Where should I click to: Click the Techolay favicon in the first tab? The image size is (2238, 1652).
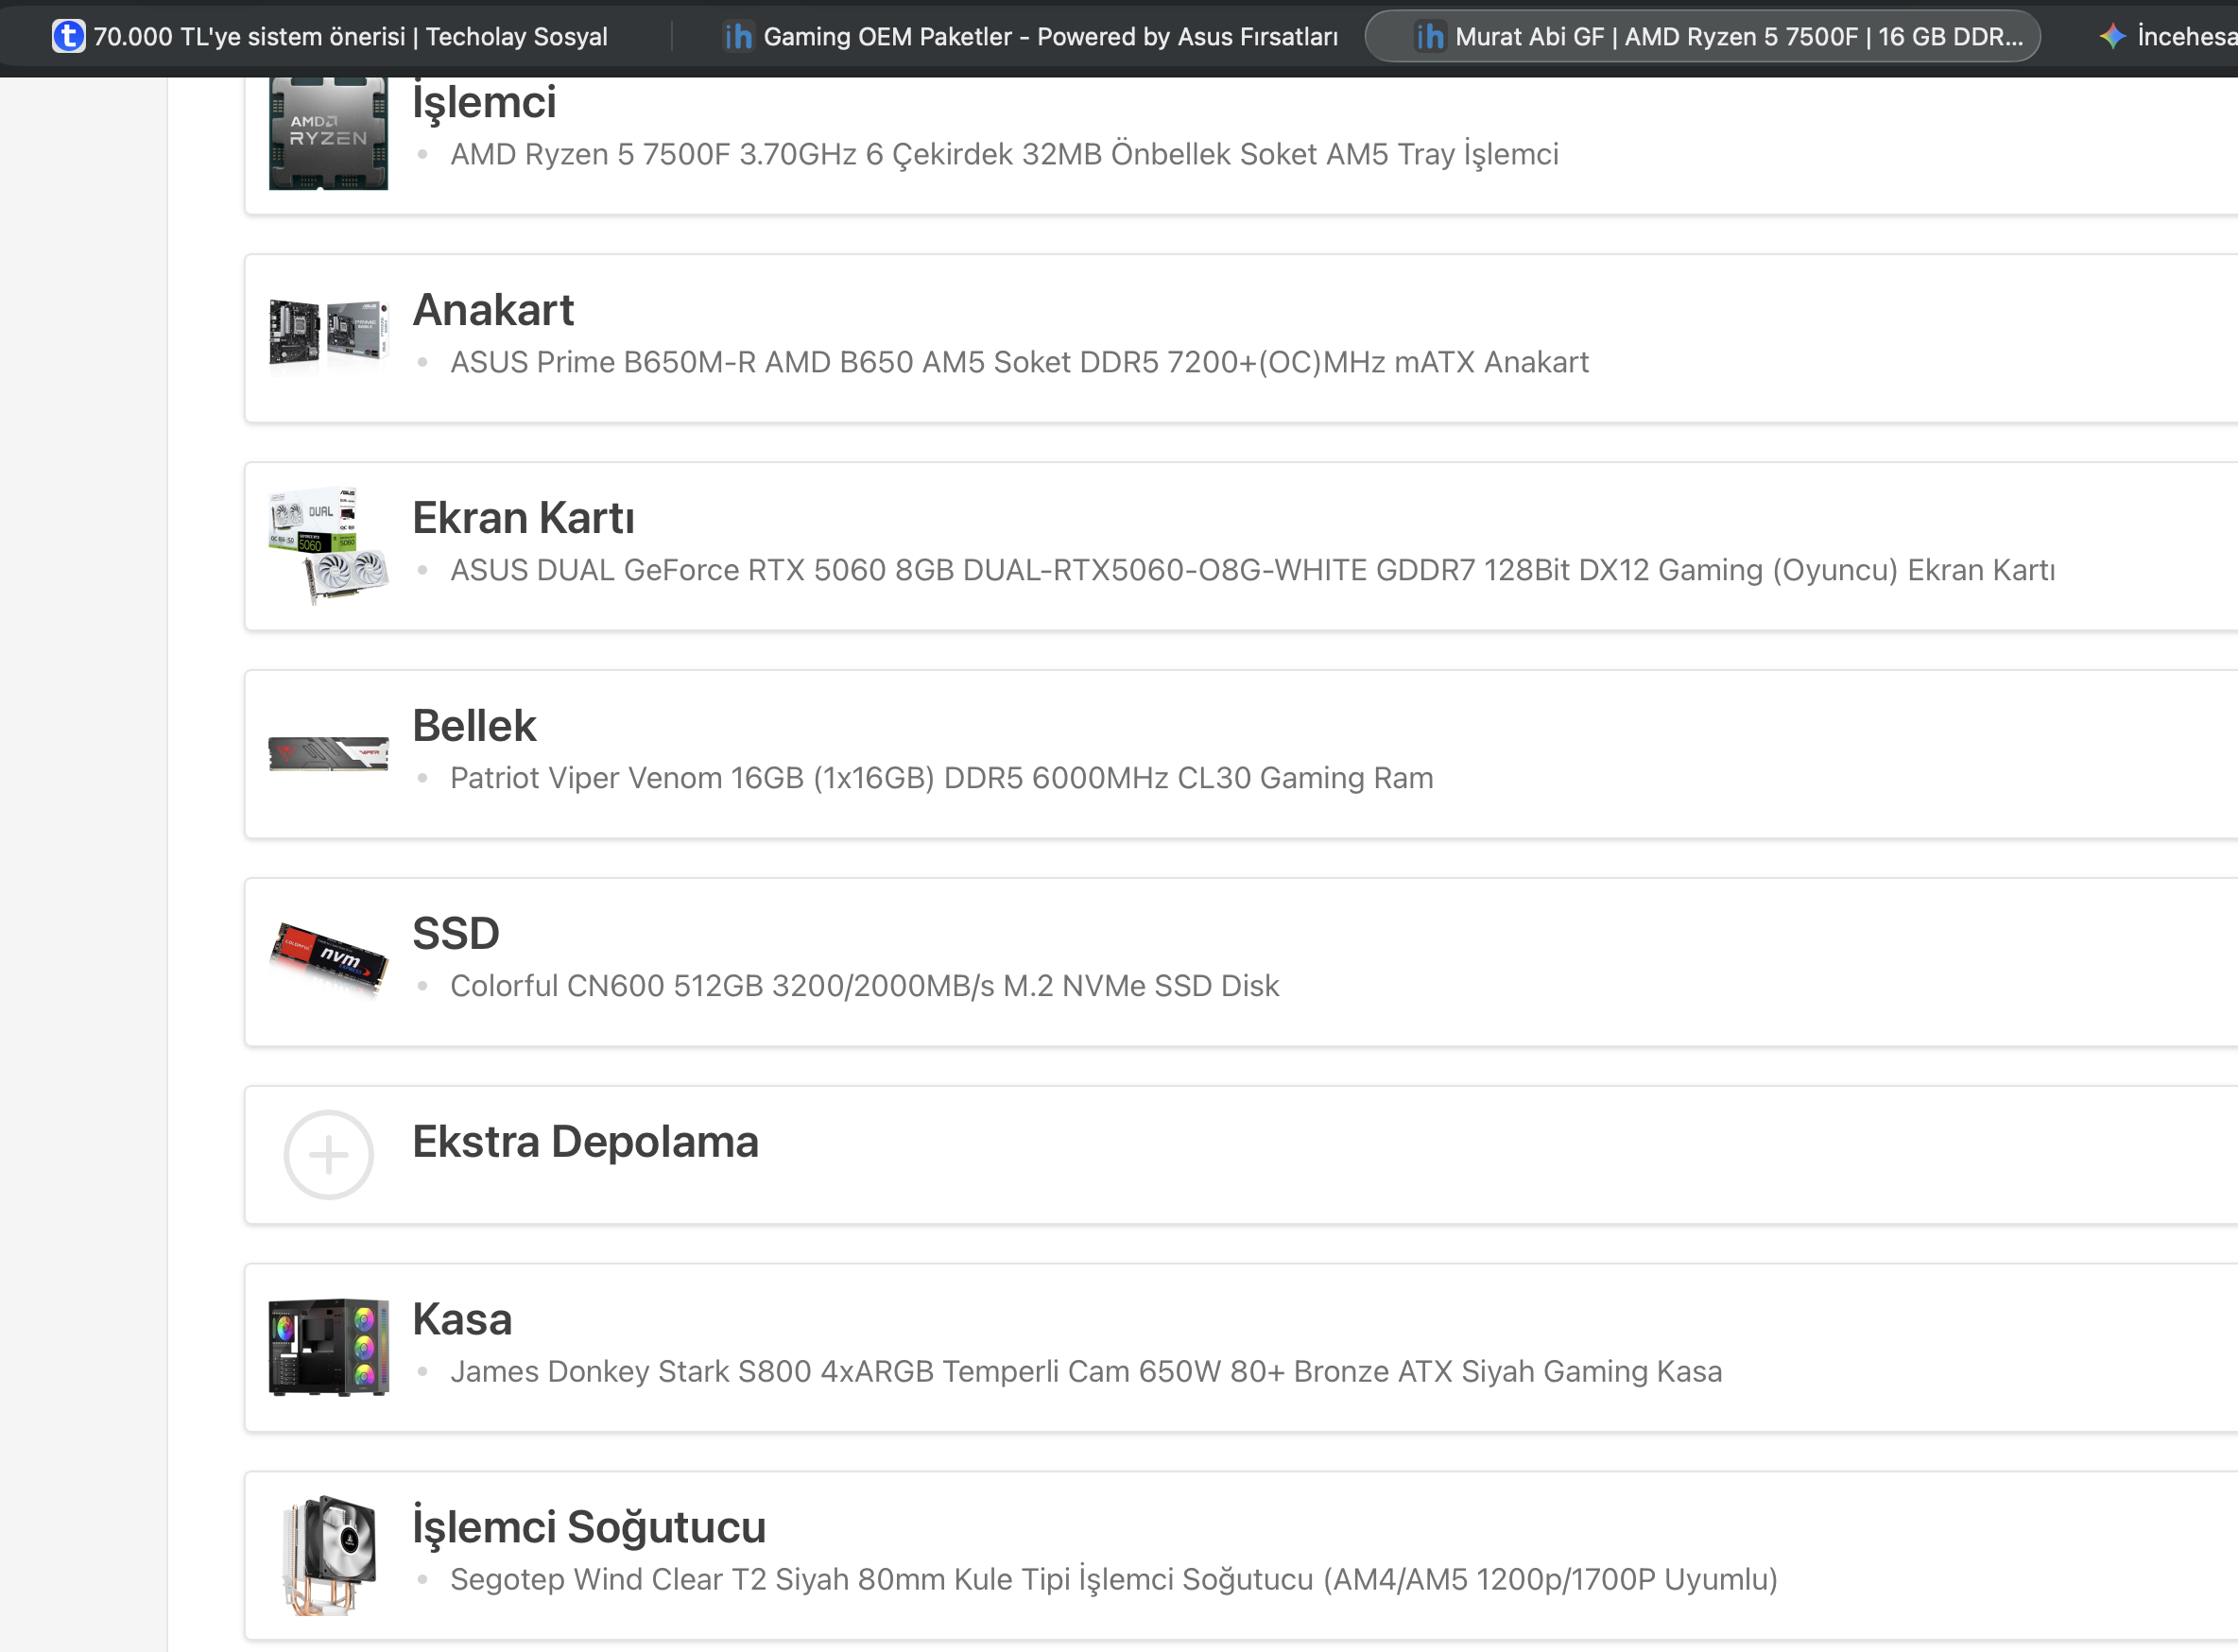68,37
